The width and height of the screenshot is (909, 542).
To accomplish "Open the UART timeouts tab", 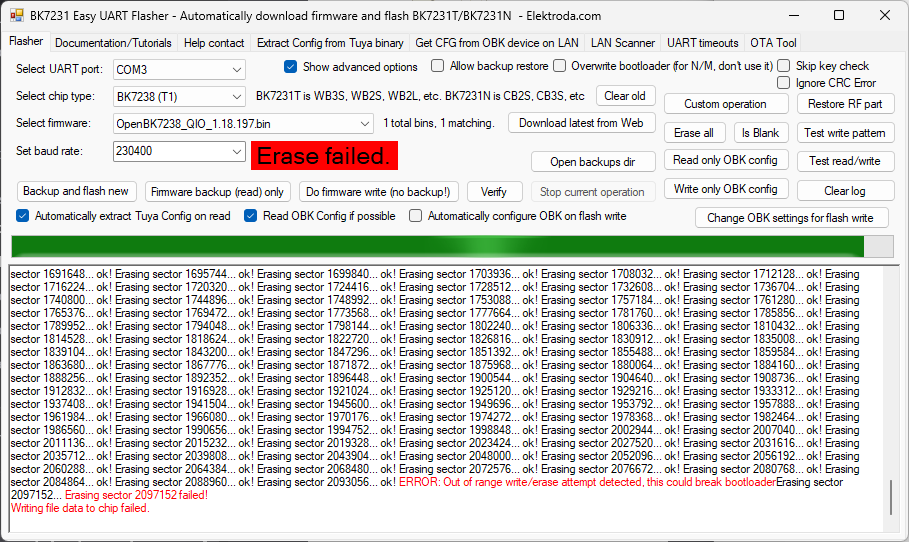I will 703,43.
